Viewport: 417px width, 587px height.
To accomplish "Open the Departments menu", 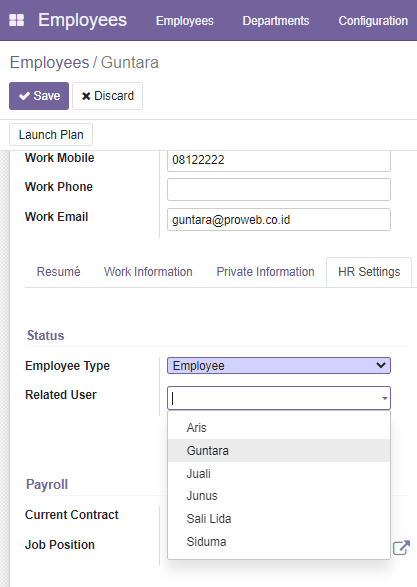I will pyautogui.click(x=276, y=21).
